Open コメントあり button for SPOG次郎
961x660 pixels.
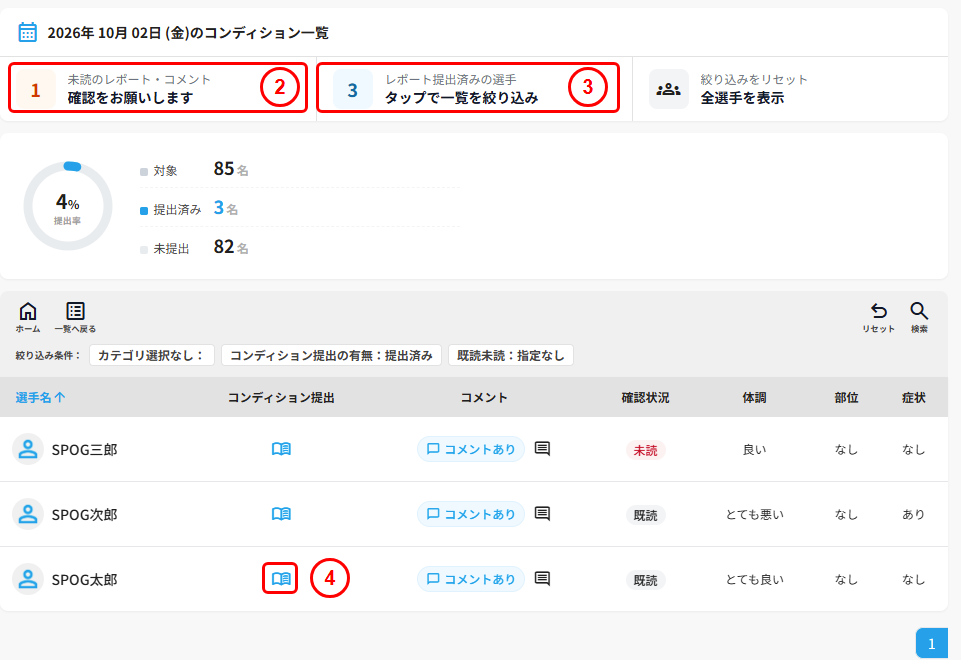471,514
